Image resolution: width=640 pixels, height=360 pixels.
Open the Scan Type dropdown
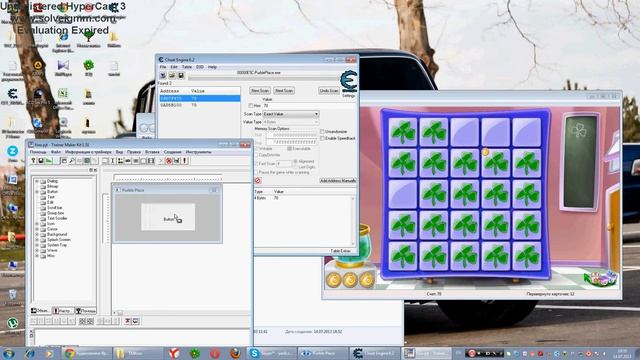tap(291, 114)
